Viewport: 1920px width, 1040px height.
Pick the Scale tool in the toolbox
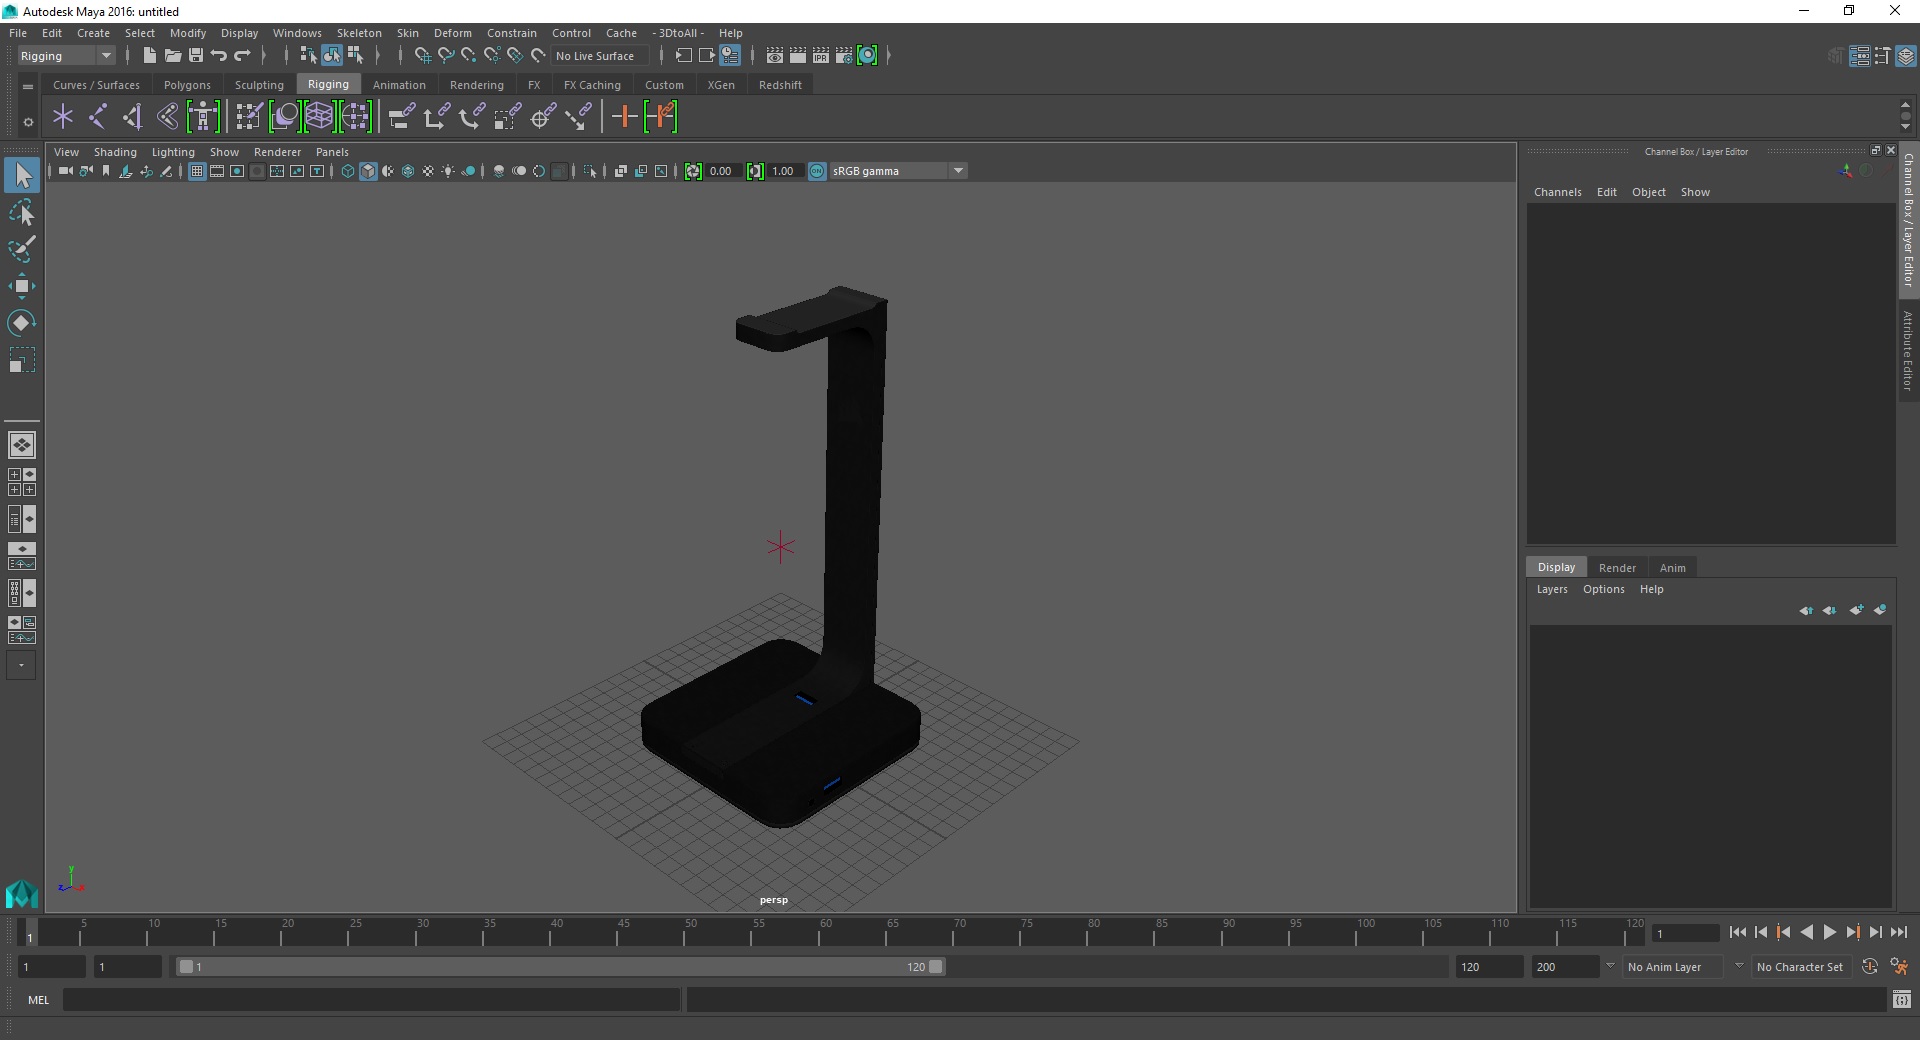click(x=22, y=360)
